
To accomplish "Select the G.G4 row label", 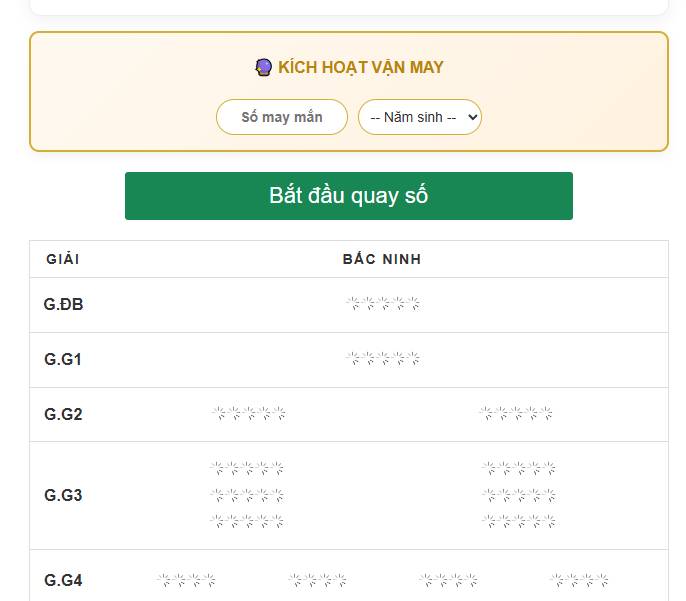I will (63, 580).
